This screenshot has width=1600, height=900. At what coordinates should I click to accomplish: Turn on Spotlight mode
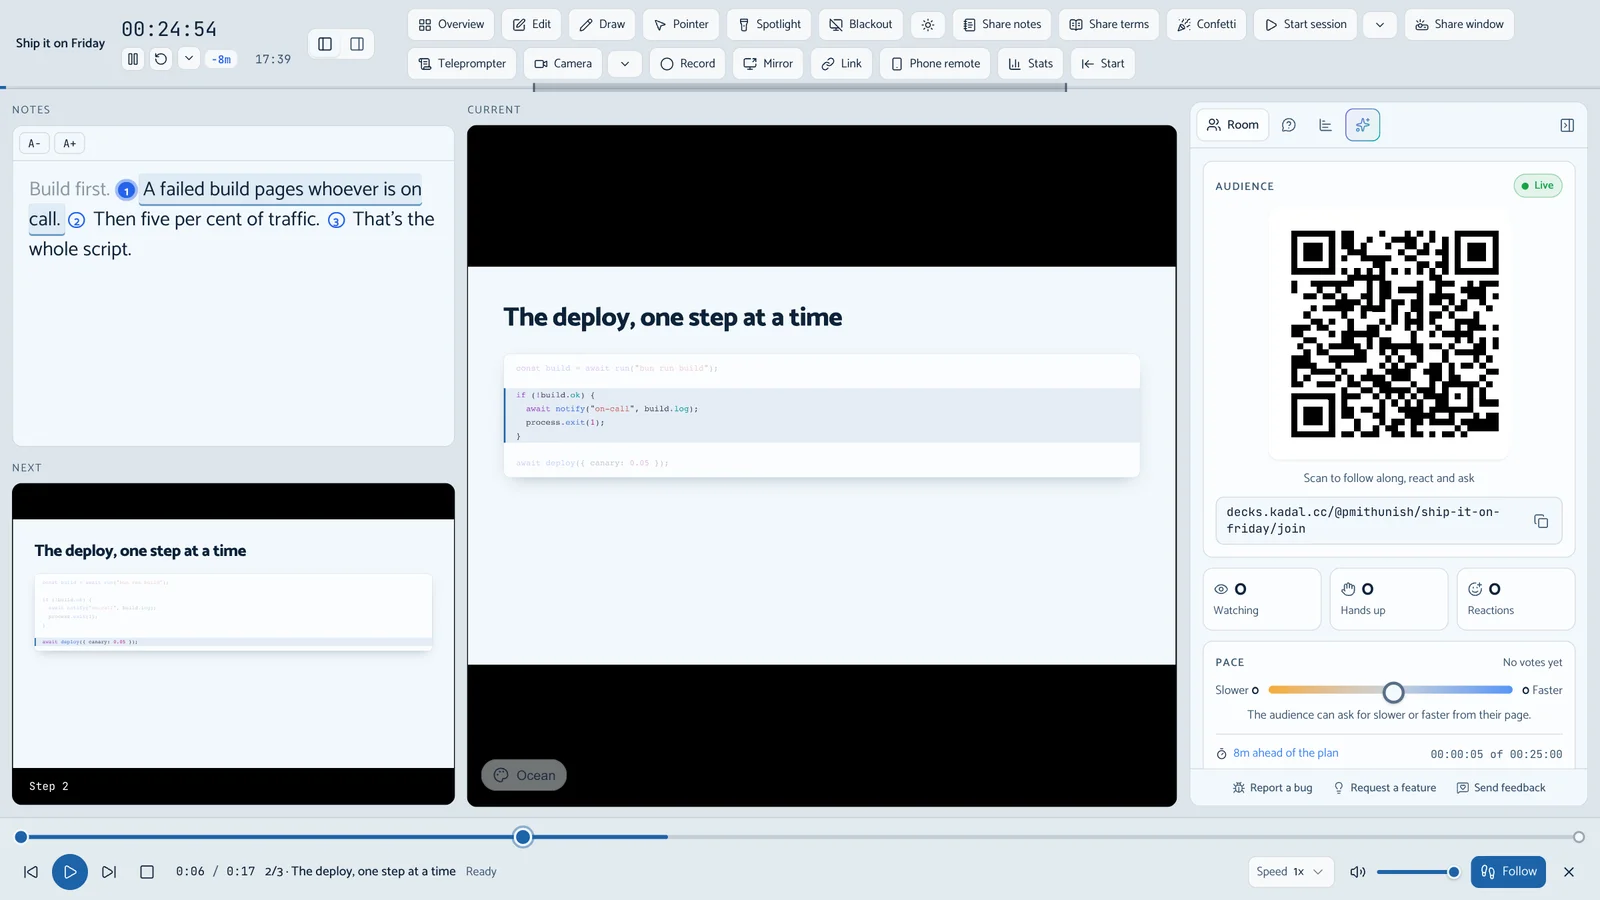coord(769,24)
